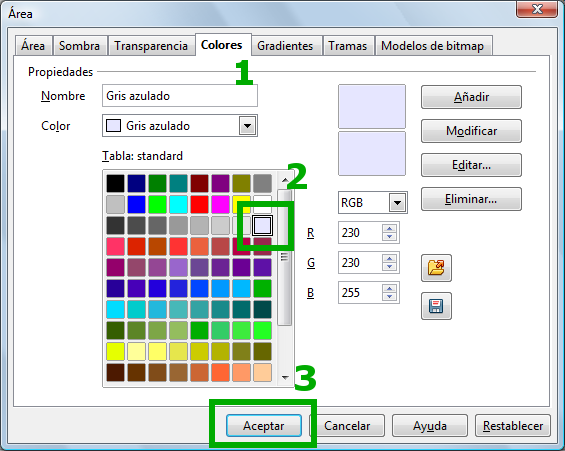Image resolution: width=565 pixels, height=451 pixels.
Task: Increase the B value with up arrow
Action: (390, 289)
